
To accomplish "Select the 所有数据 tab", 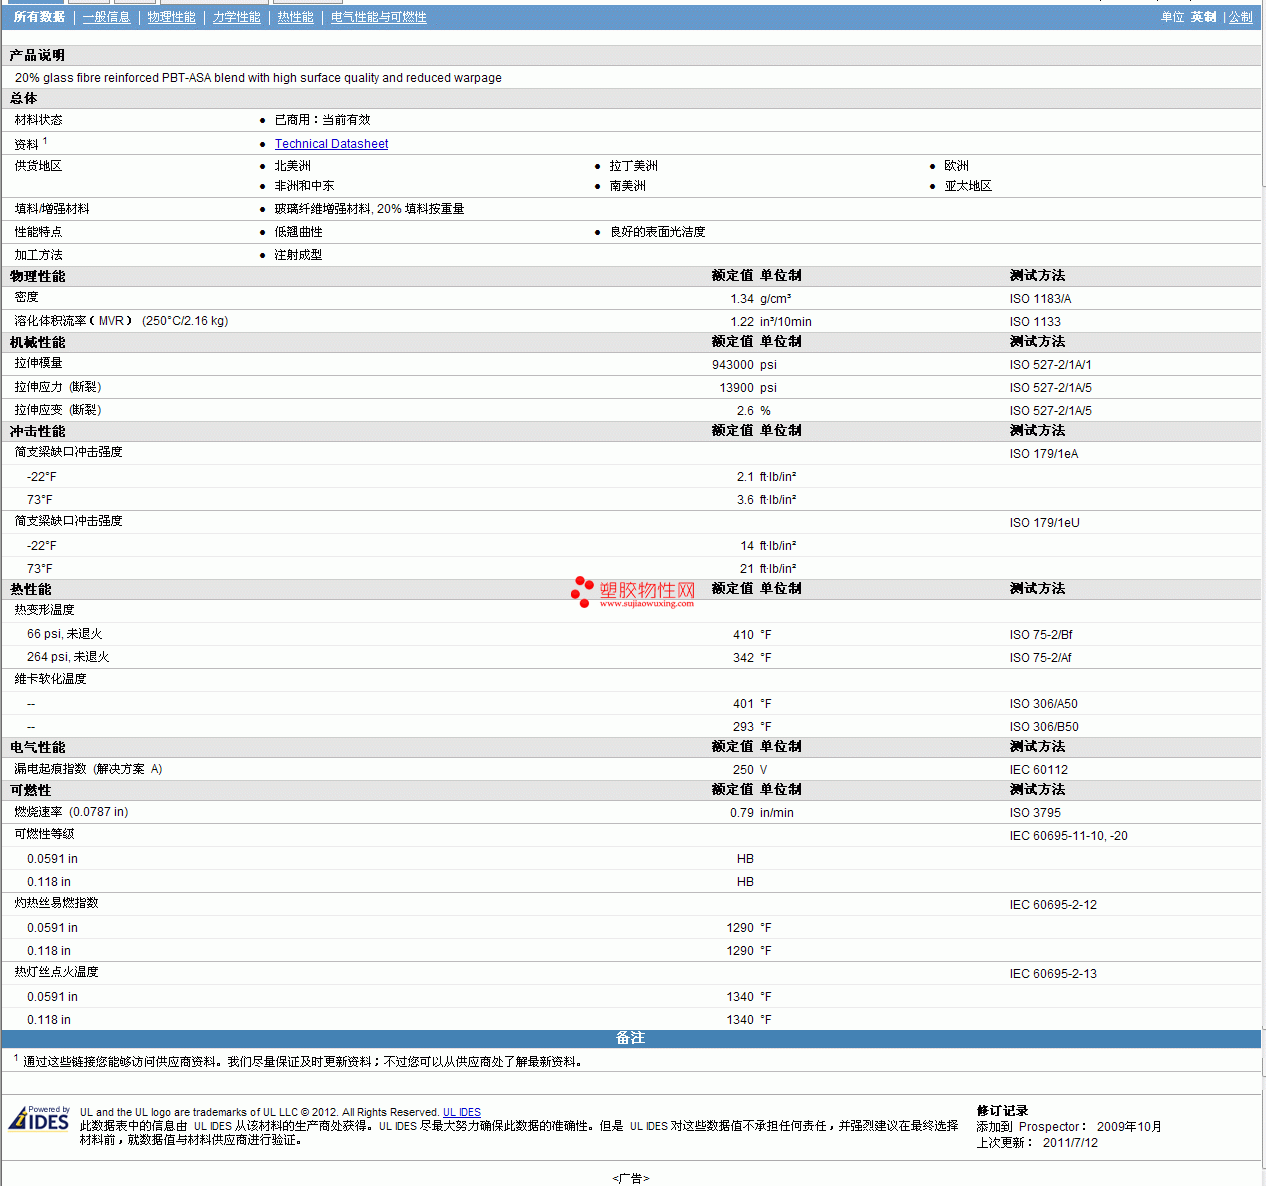I will pos(39,17).
